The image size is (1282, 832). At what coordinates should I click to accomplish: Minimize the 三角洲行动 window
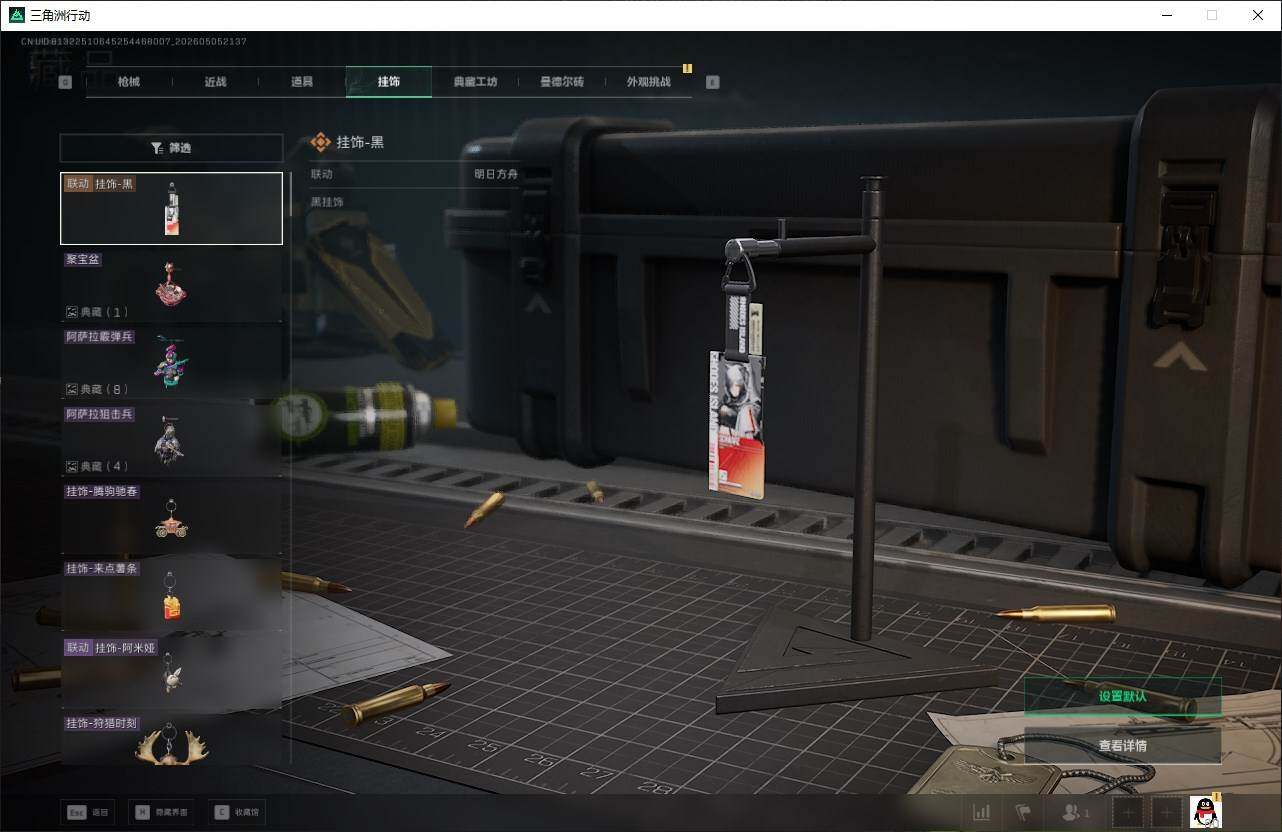(x=1166, y=15)
